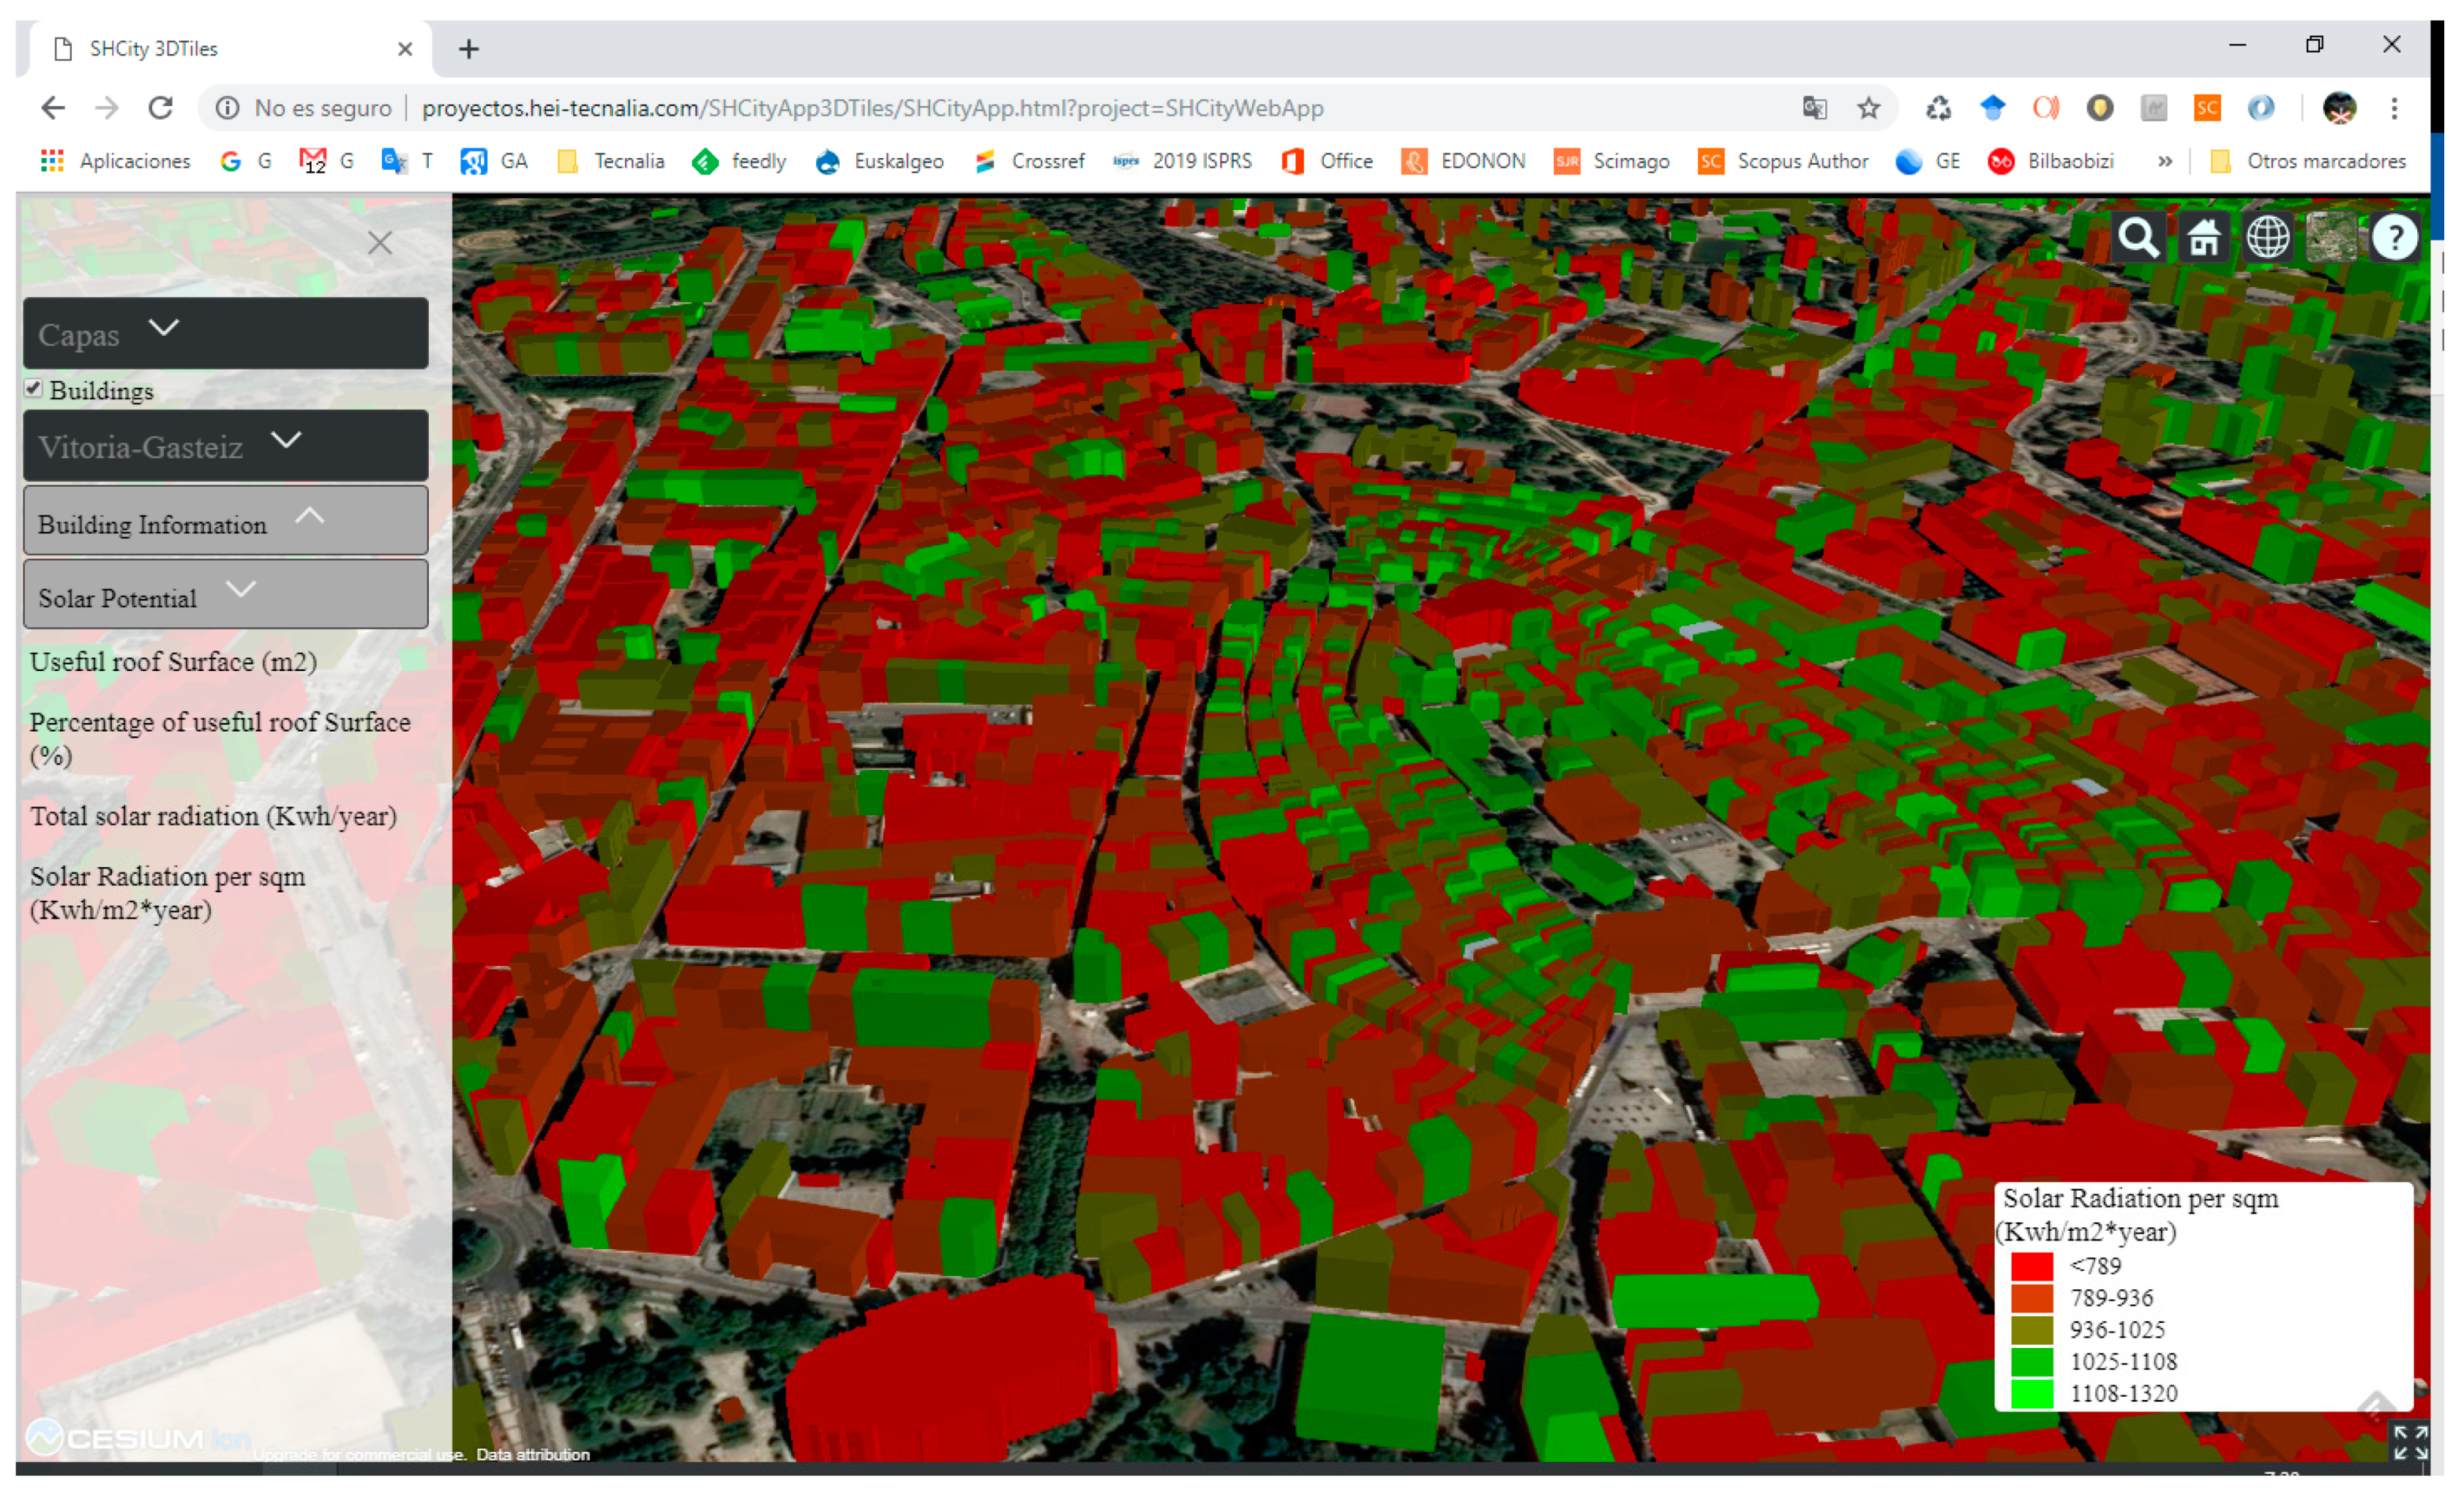Open the Data attribution link

point(533,1455)
